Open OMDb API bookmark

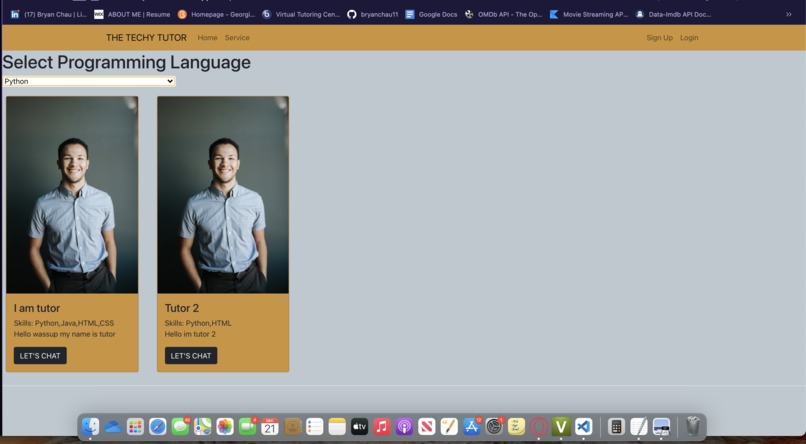tap(504, 14)
